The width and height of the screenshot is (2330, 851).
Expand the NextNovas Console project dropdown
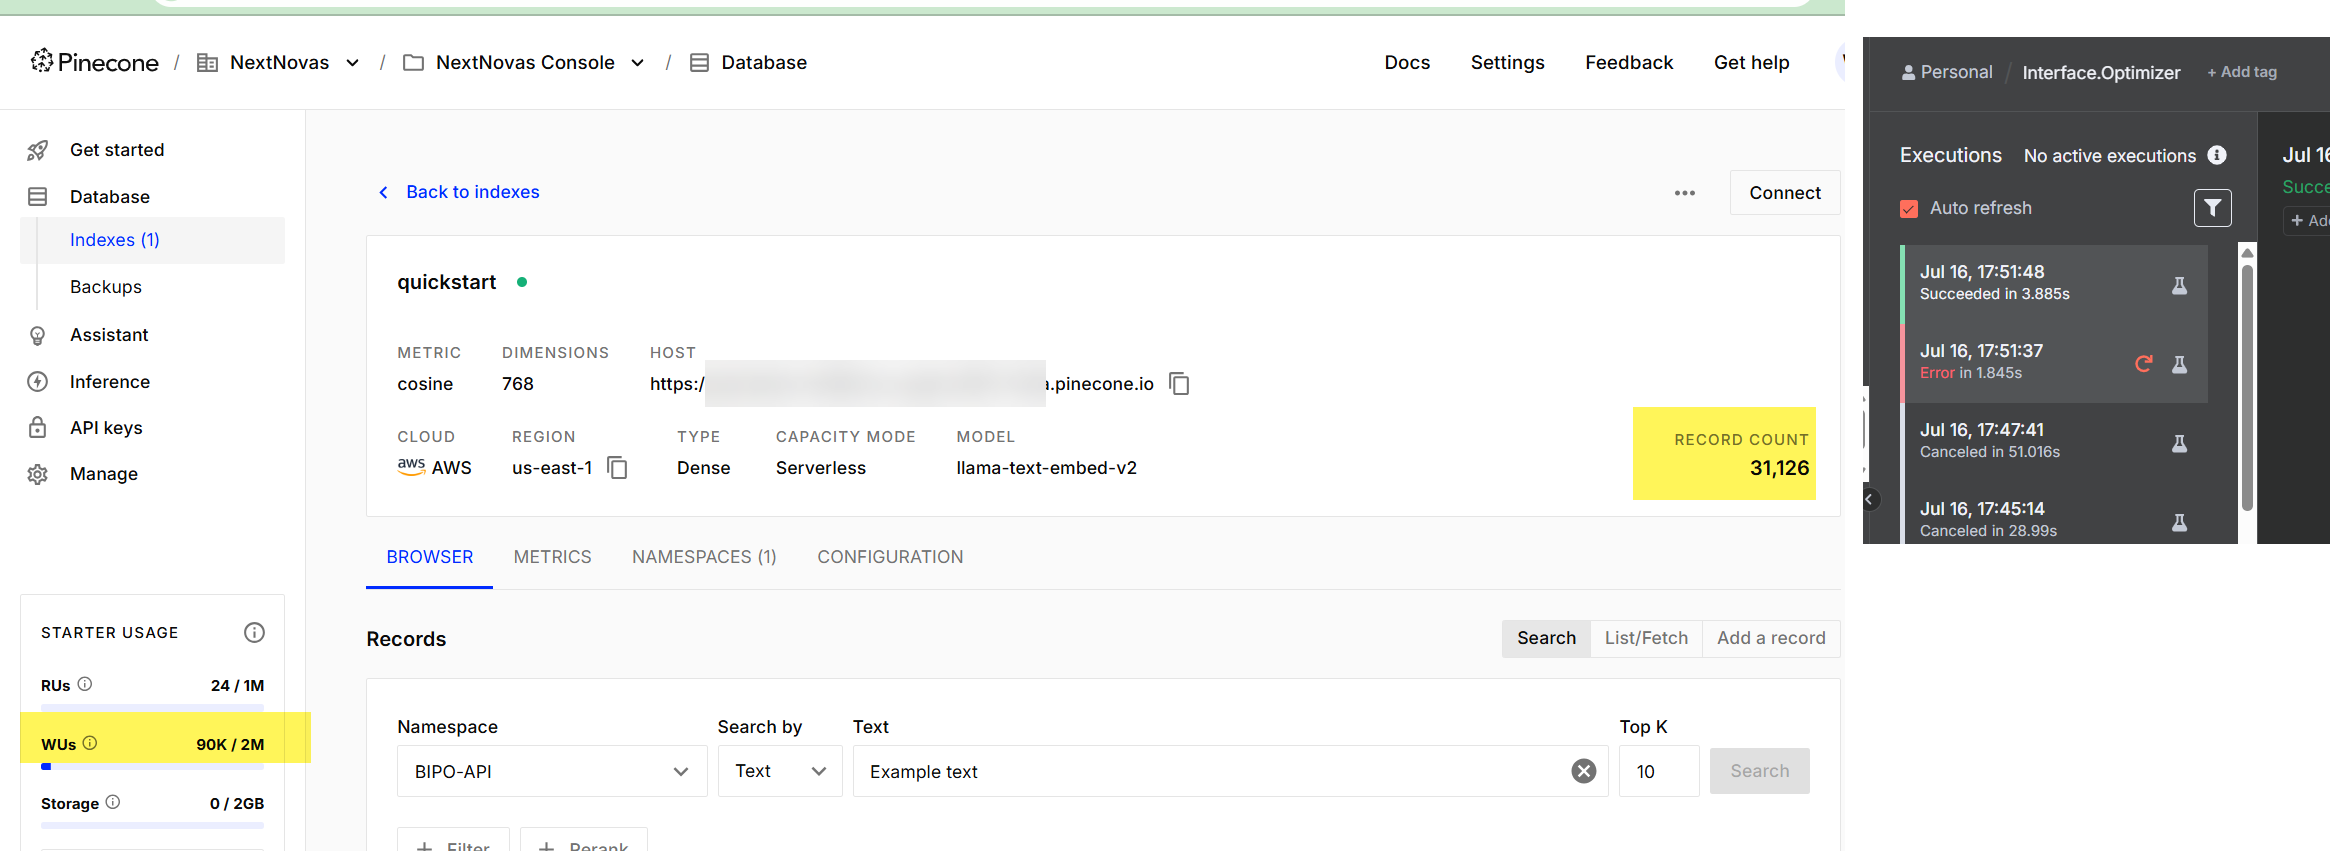click(x=637, y=63)
